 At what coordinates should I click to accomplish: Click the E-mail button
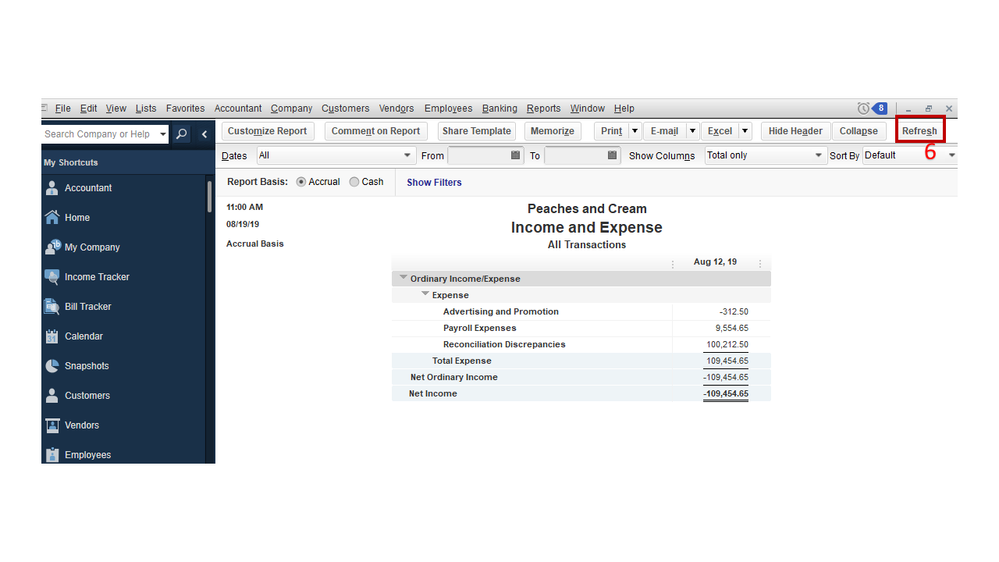pos(665,131)
